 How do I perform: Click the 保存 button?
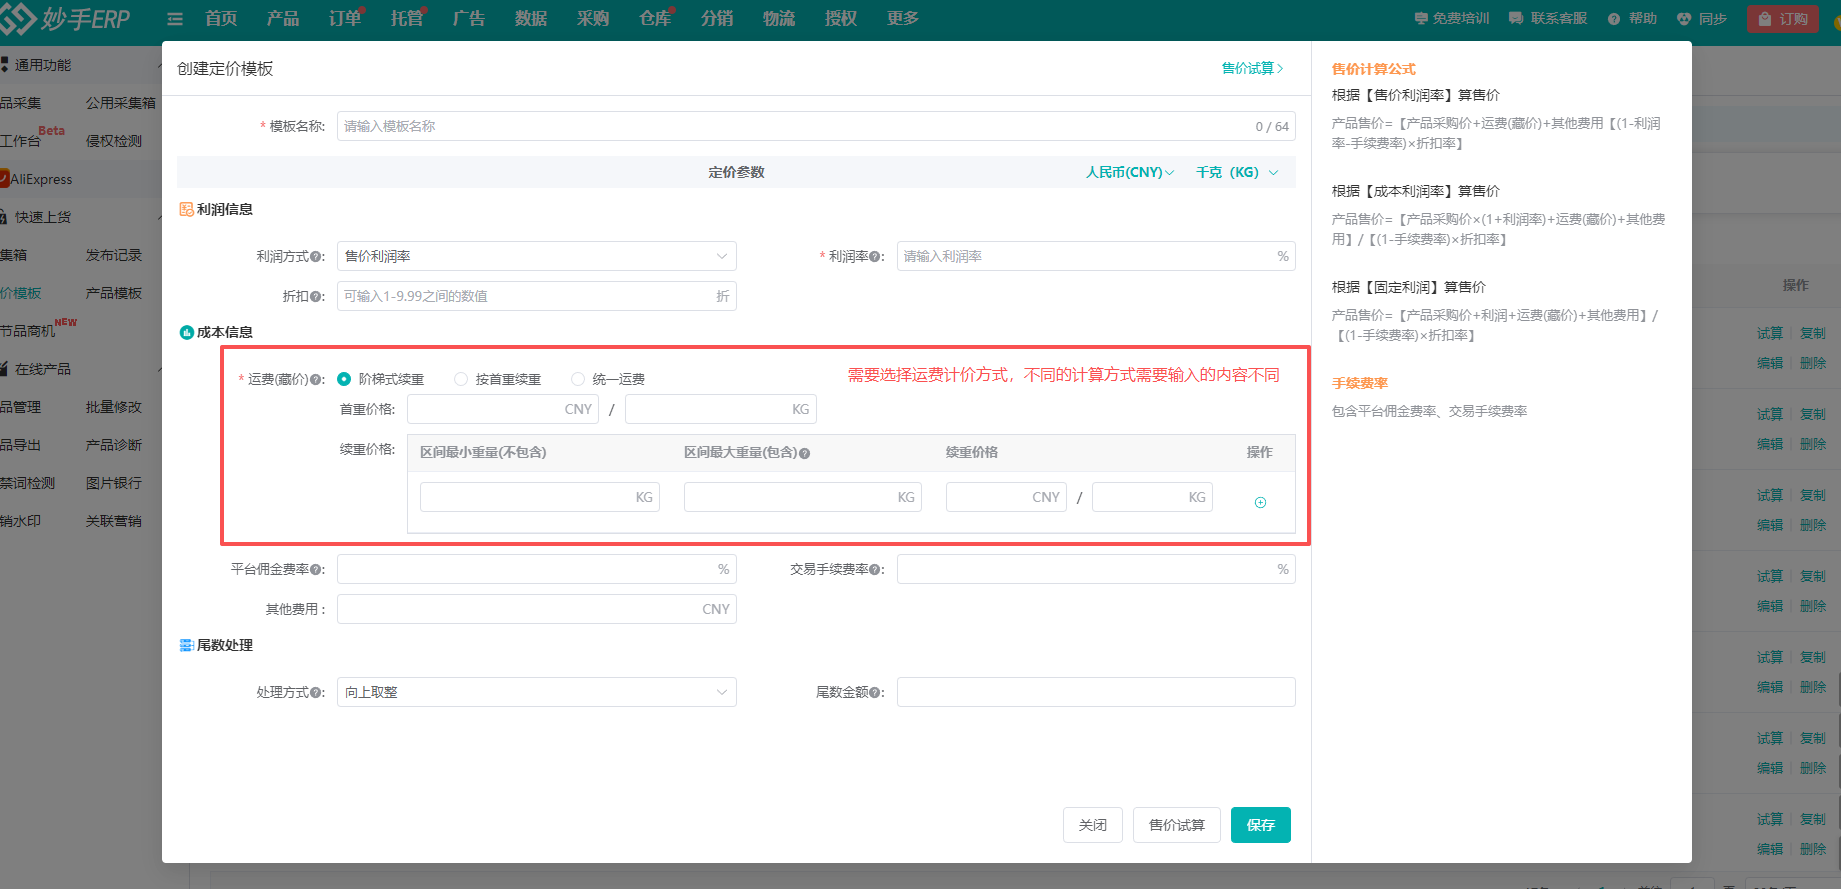coord(1260,825)
